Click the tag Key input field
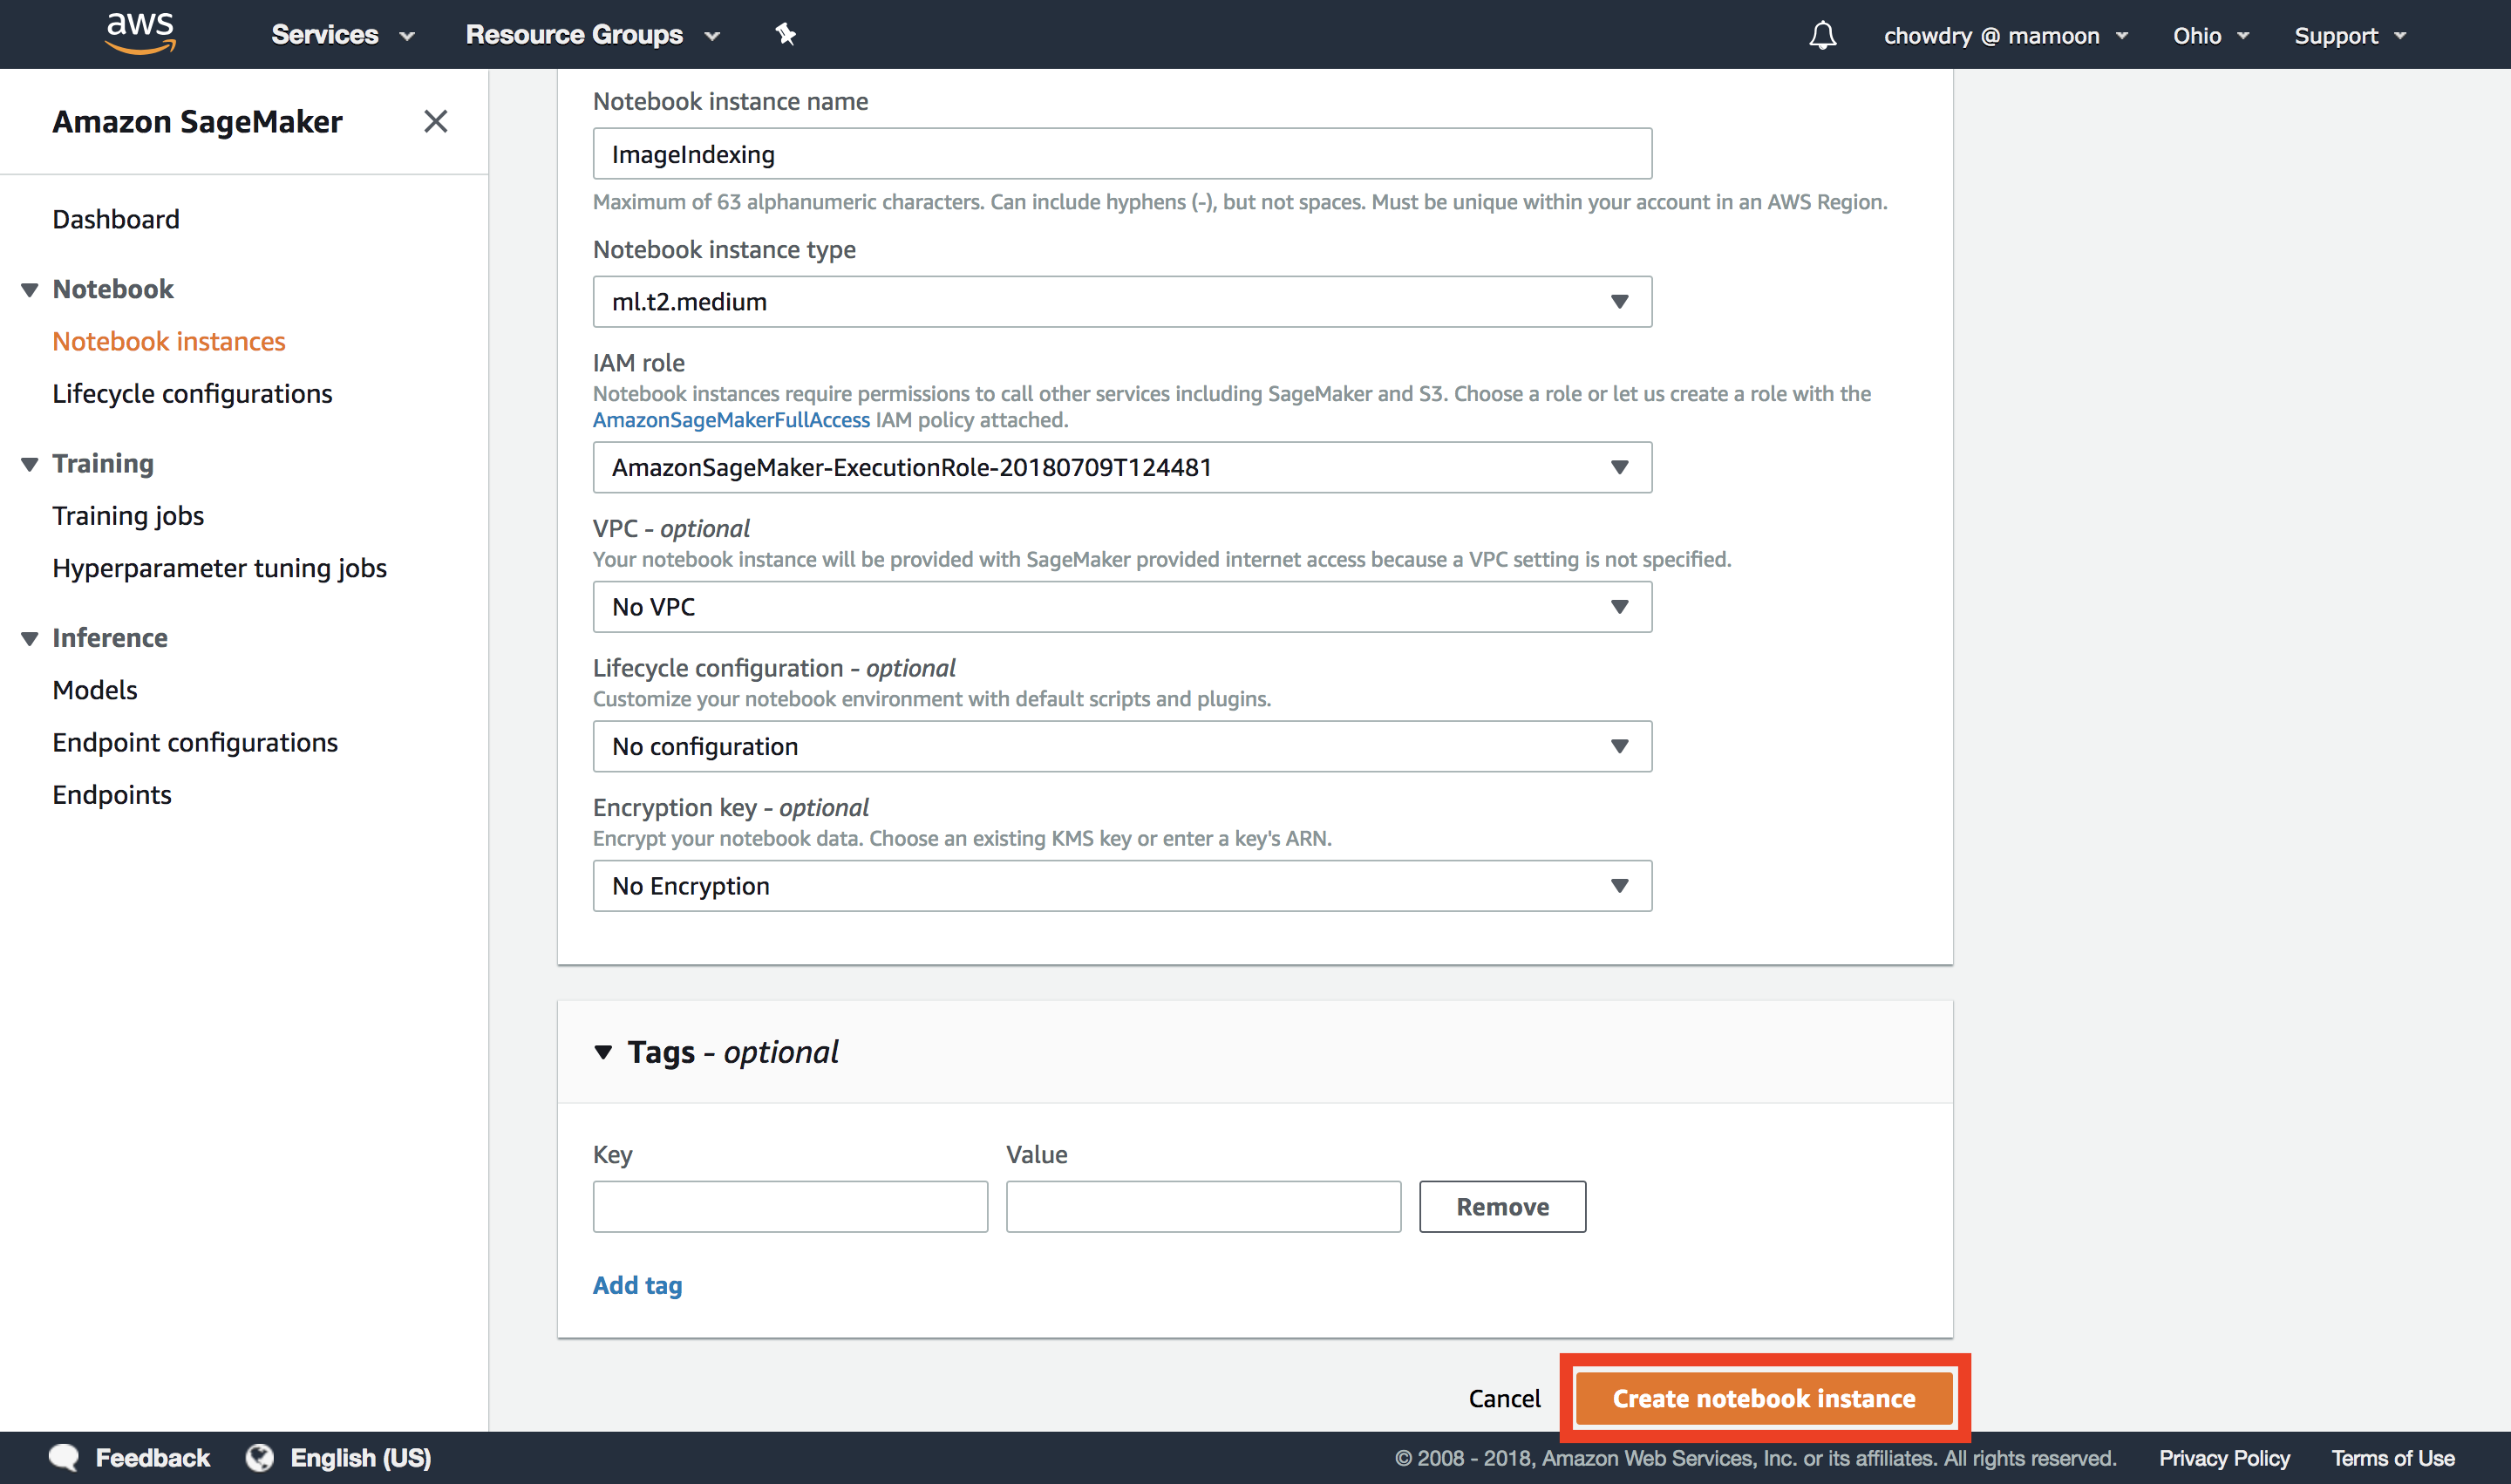The image size is (2511, 1484). coord(790,1207)
